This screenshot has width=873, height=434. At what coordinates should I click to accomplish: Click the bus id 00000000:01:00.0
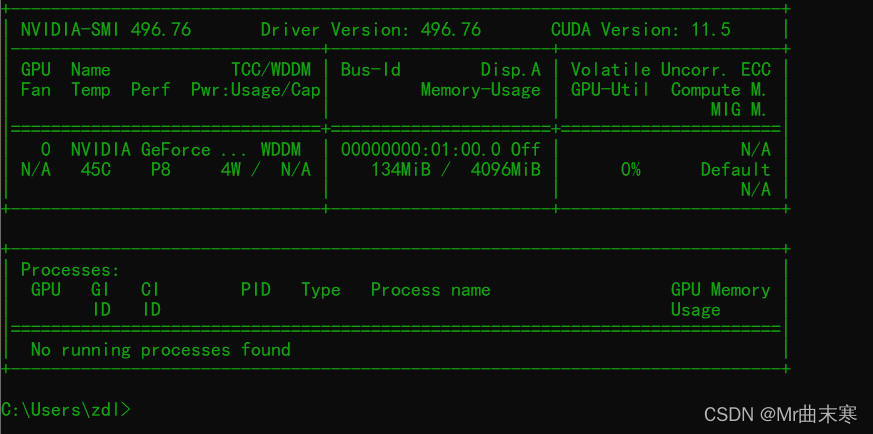(420, 150)
